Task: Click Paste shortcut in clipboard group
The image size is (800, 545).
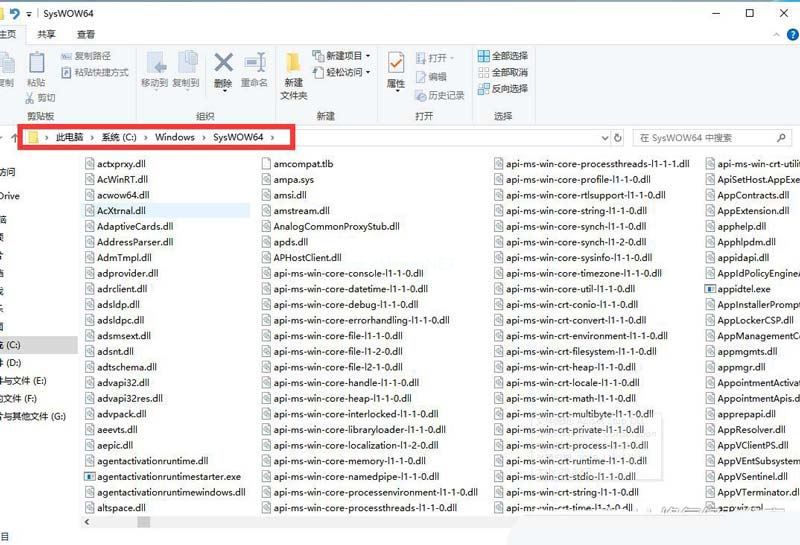Action: tap(94, 72)
